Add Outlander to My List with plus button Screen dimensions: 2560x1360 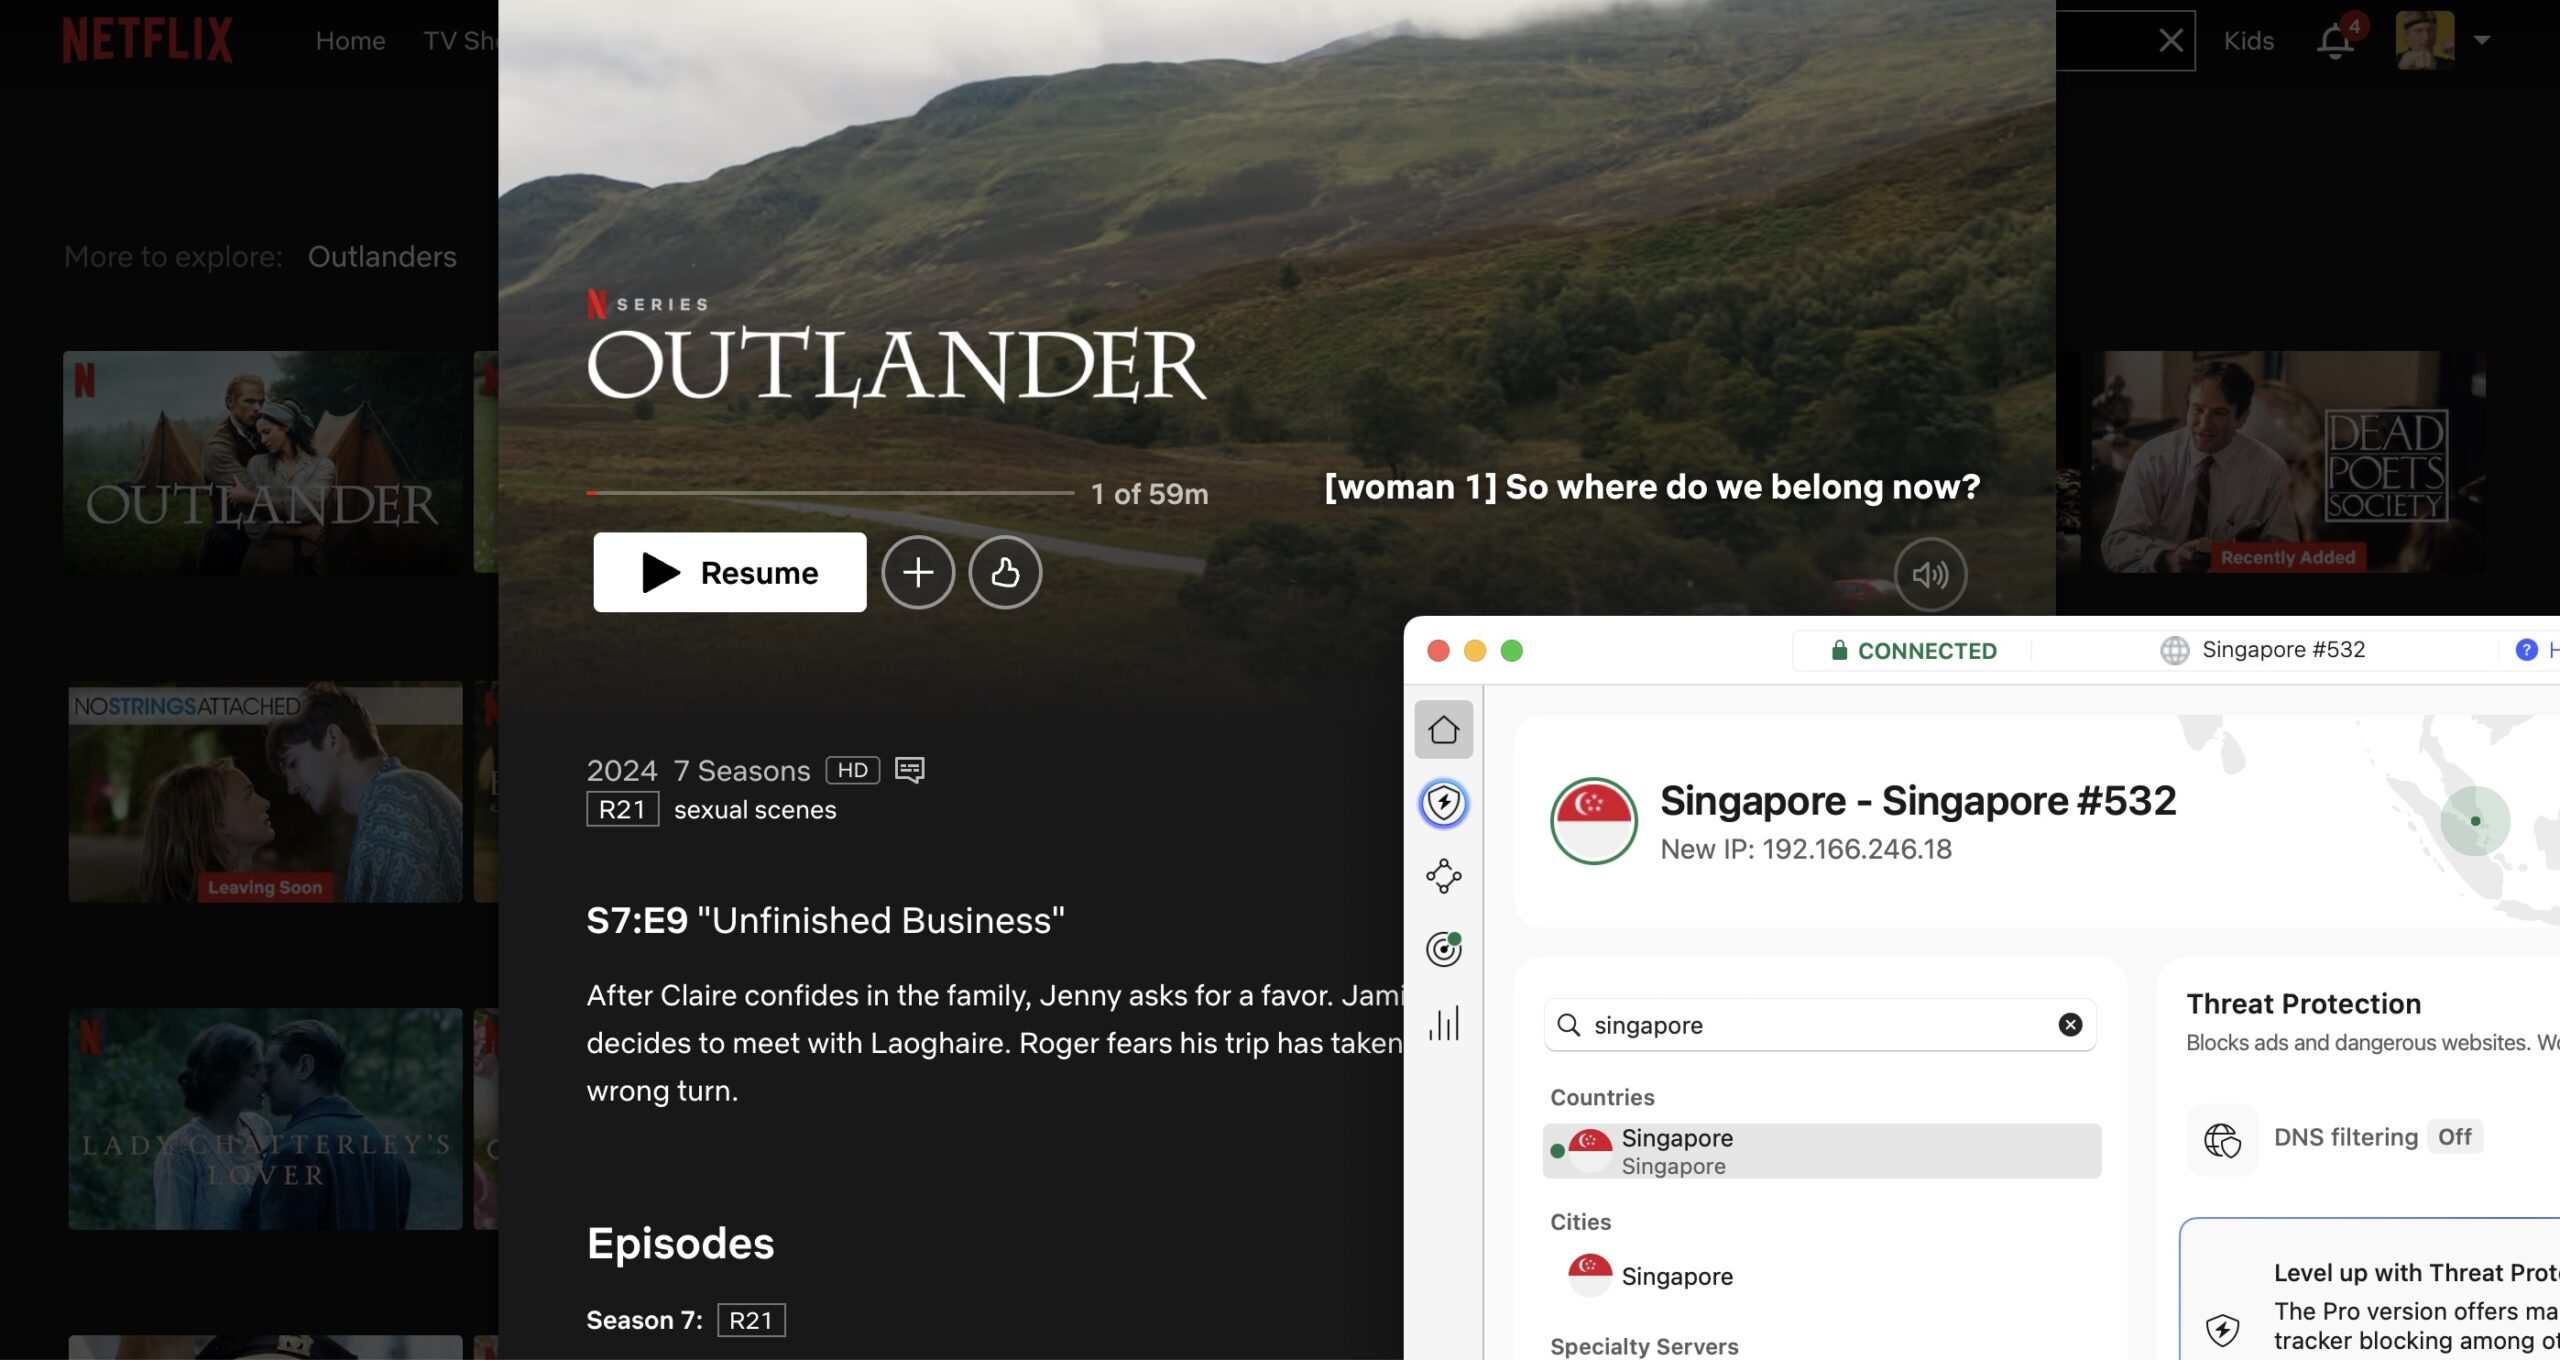[918, 571]
